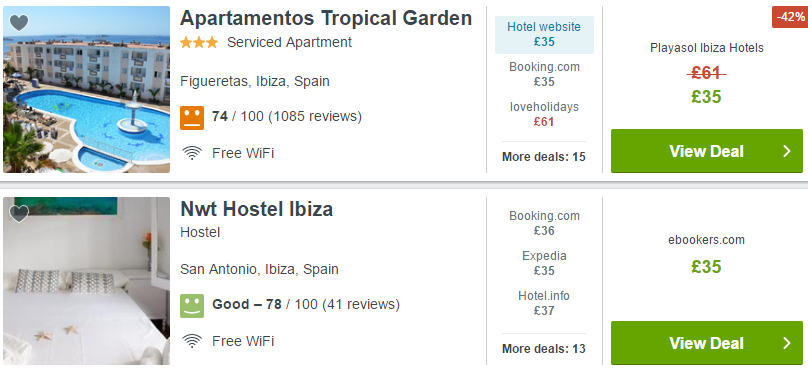Choose the Booking.com £35 offer
This screenshot has height=371, width=808.
(x=544, y=74)
